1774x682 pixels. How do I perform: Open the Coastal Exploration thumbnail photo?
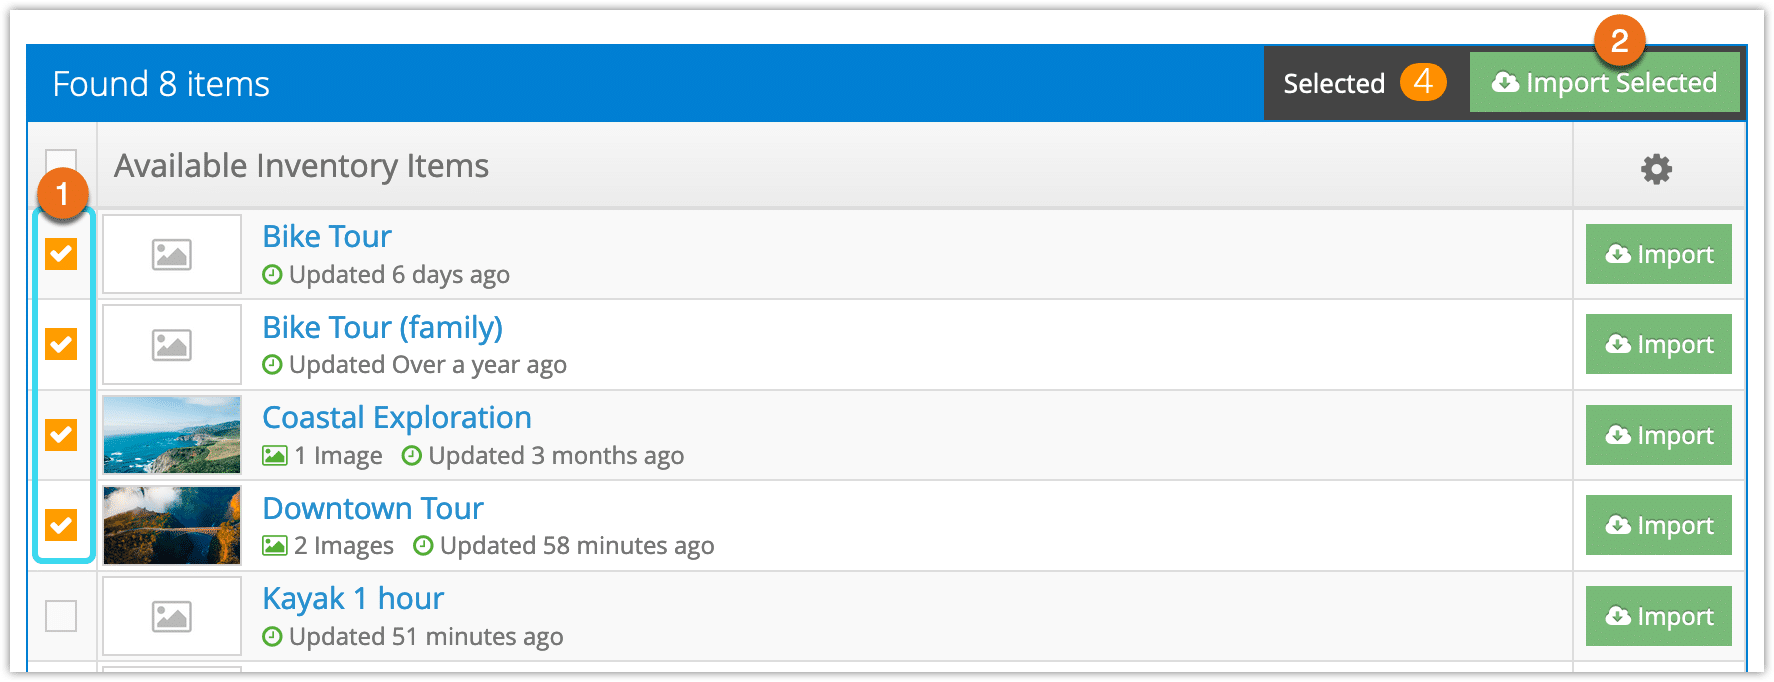172,435
